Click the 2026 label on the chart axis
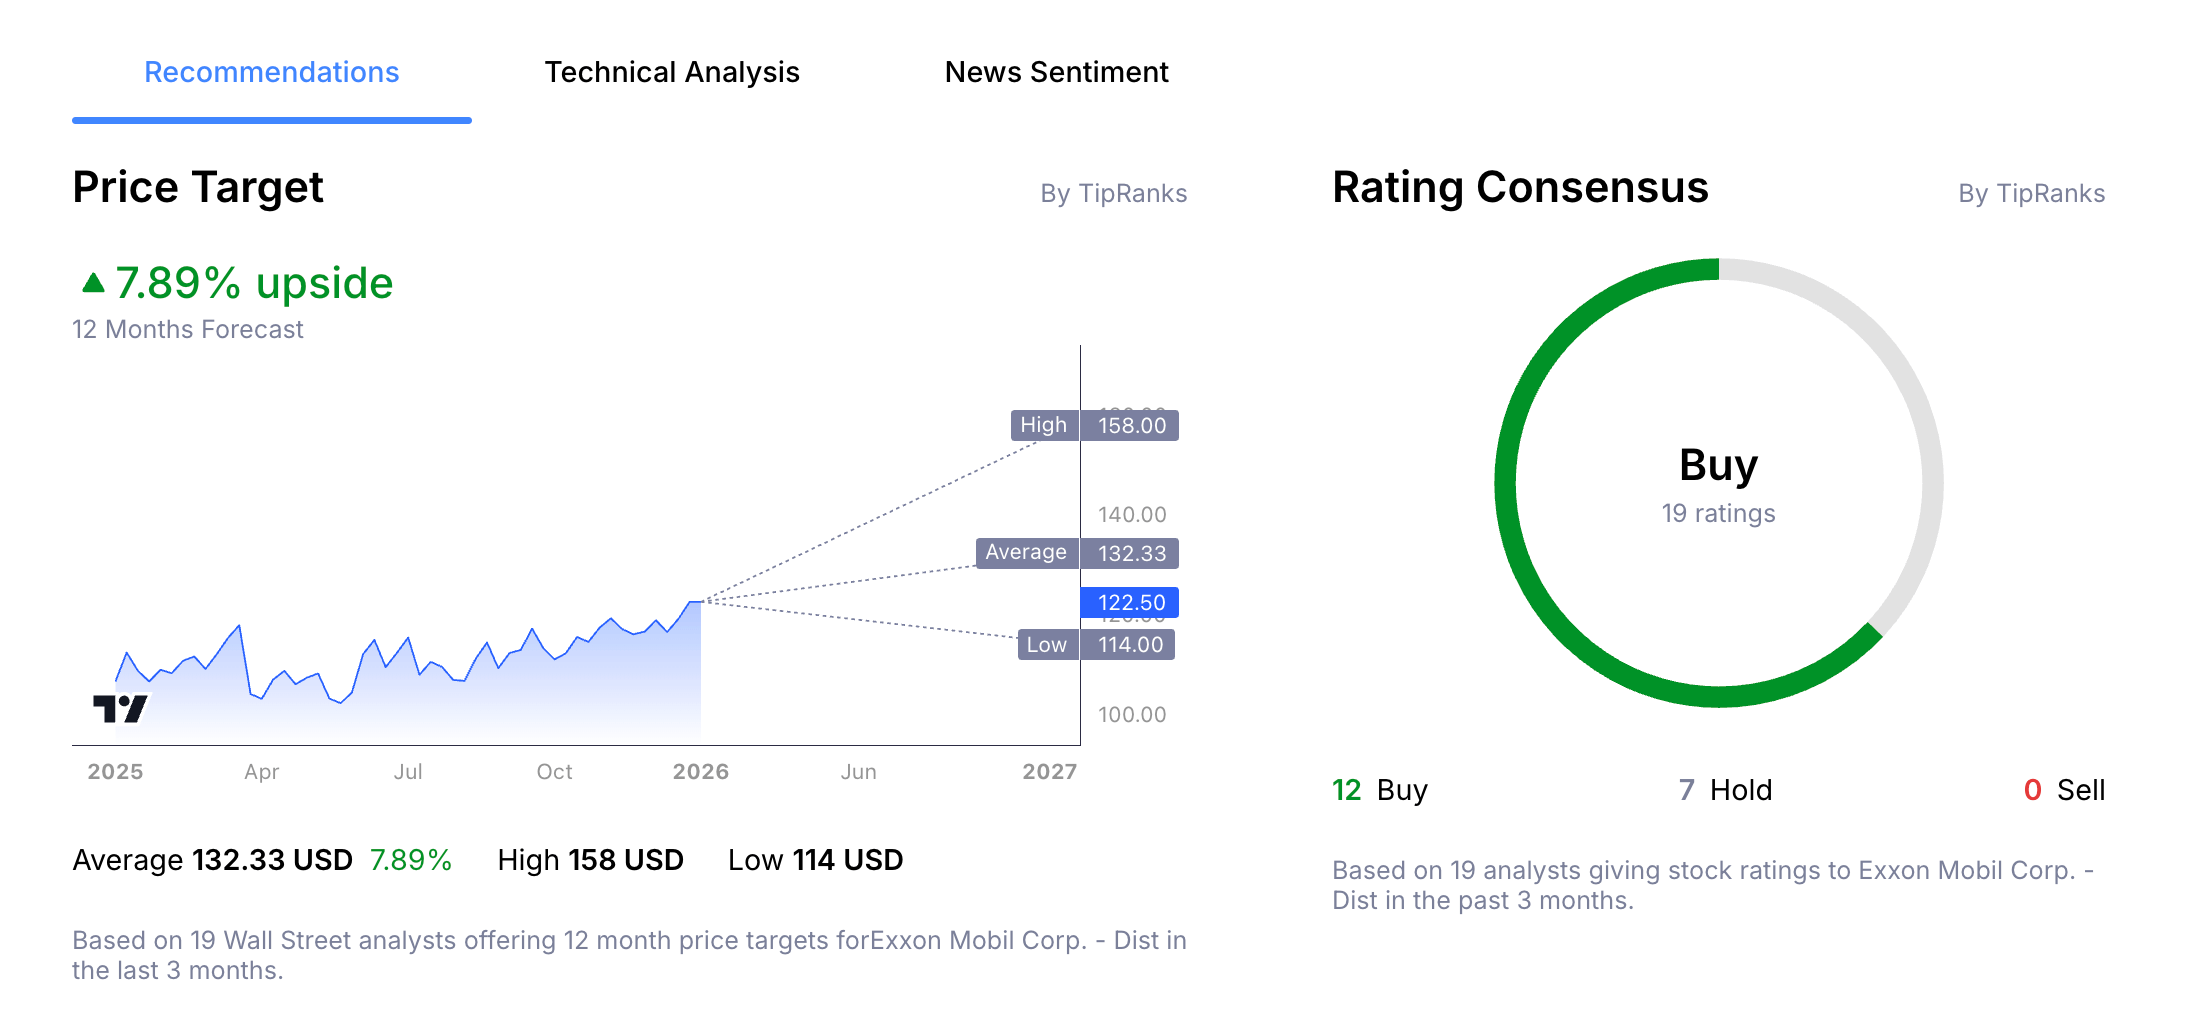The height and width of the screenshot is (1016, 2206). pyautogui.click(x=703, y=771)
